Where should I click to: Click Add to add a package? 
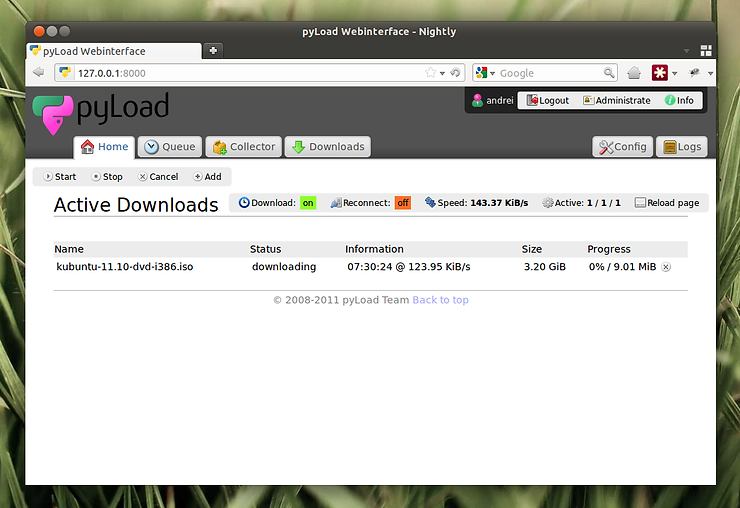tap(208, 177)
